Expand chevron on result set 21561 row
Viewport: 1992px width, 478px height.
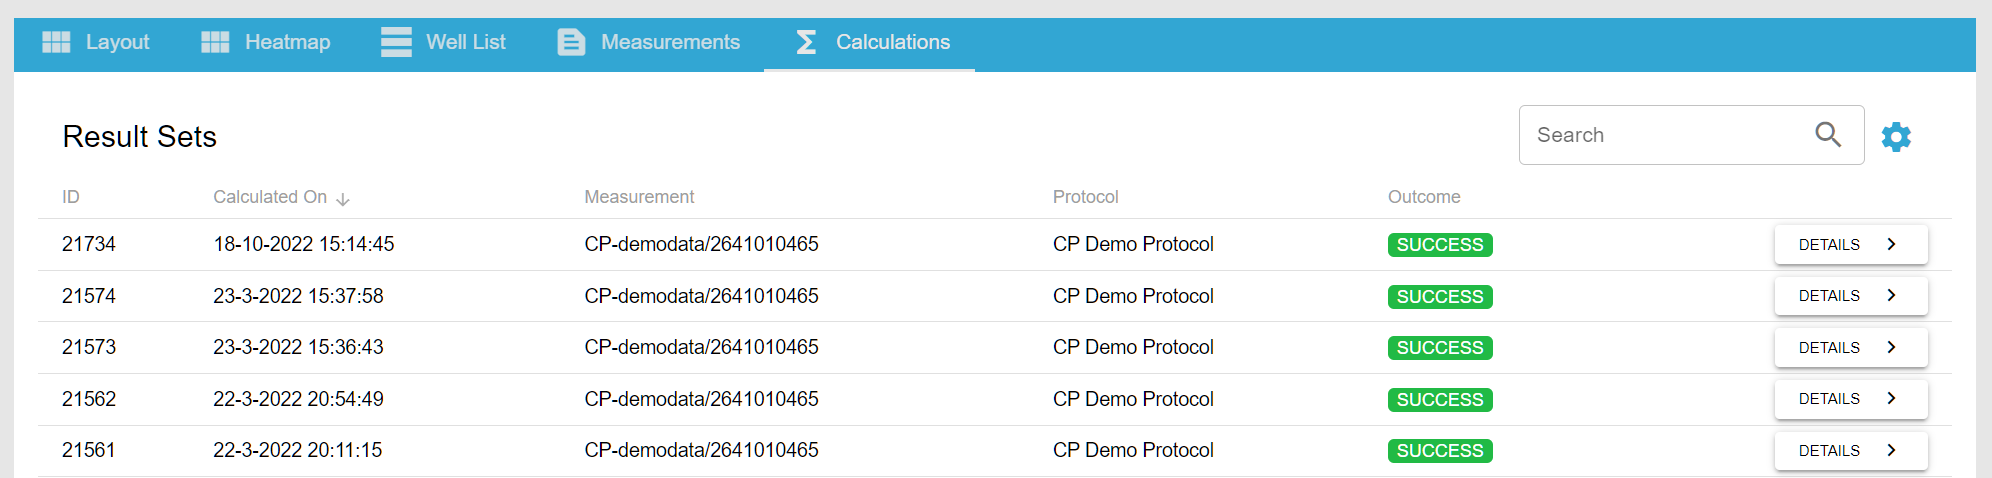(x=1891, y=450)
